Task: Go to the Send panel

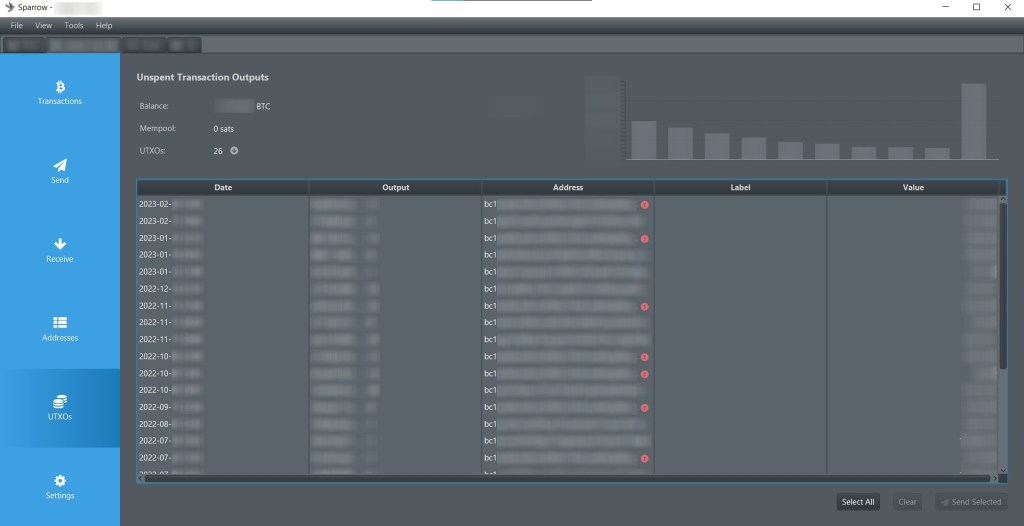Action: pyautogui.click(x=60, y=171)
